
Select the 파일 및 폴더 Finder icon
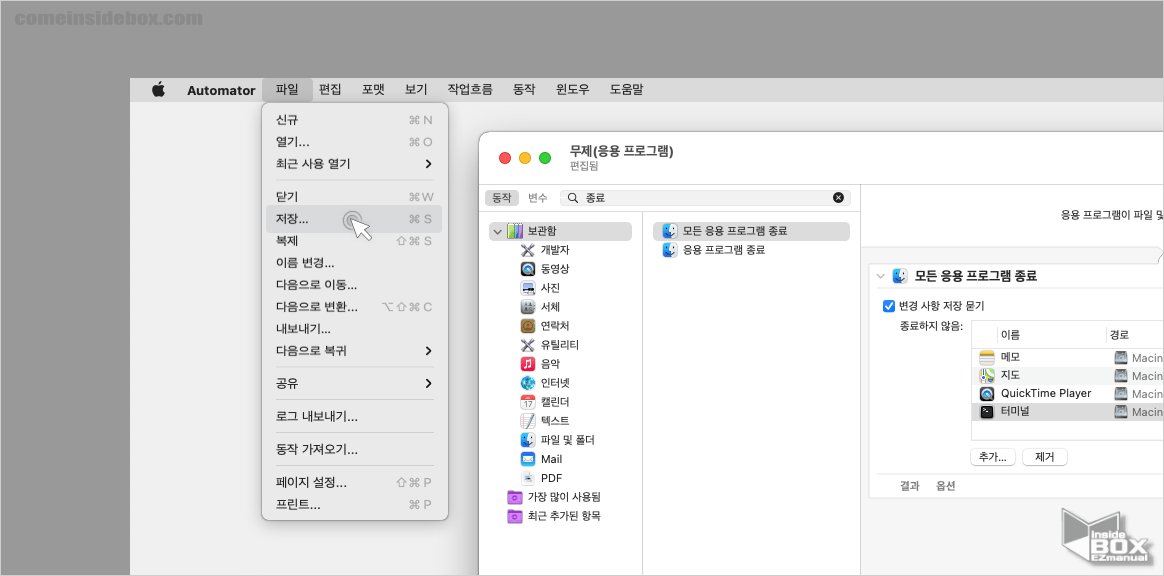pyautogui.click(x=528, y=439)
